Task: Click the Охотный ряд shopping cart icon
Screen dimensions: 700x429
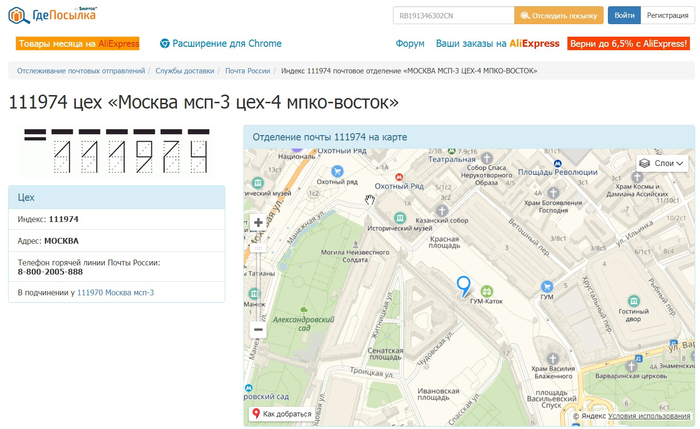Action: point(338,171)
